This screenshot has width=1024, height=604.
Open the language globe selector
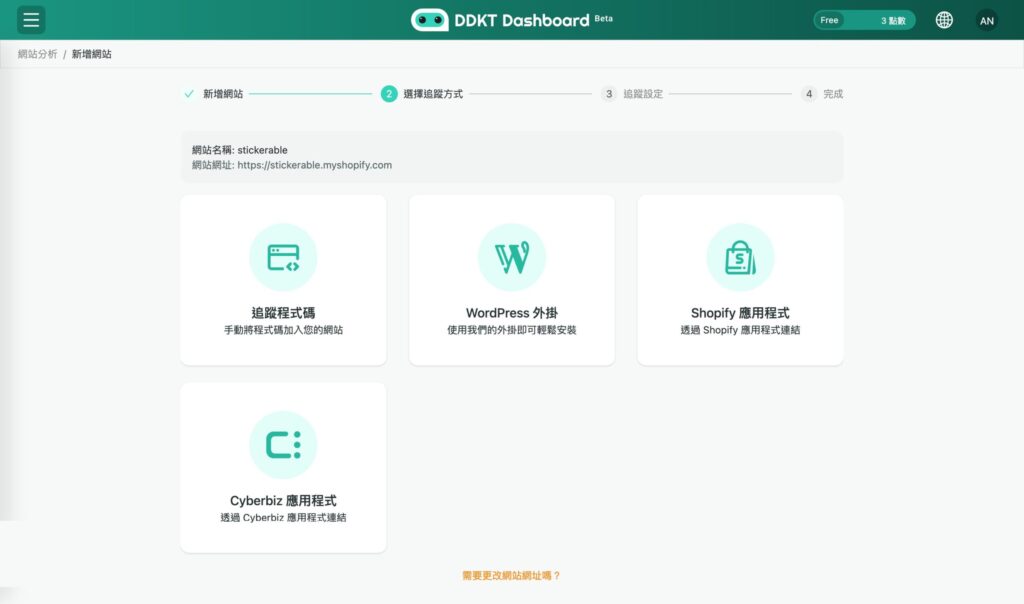[944, 19]
